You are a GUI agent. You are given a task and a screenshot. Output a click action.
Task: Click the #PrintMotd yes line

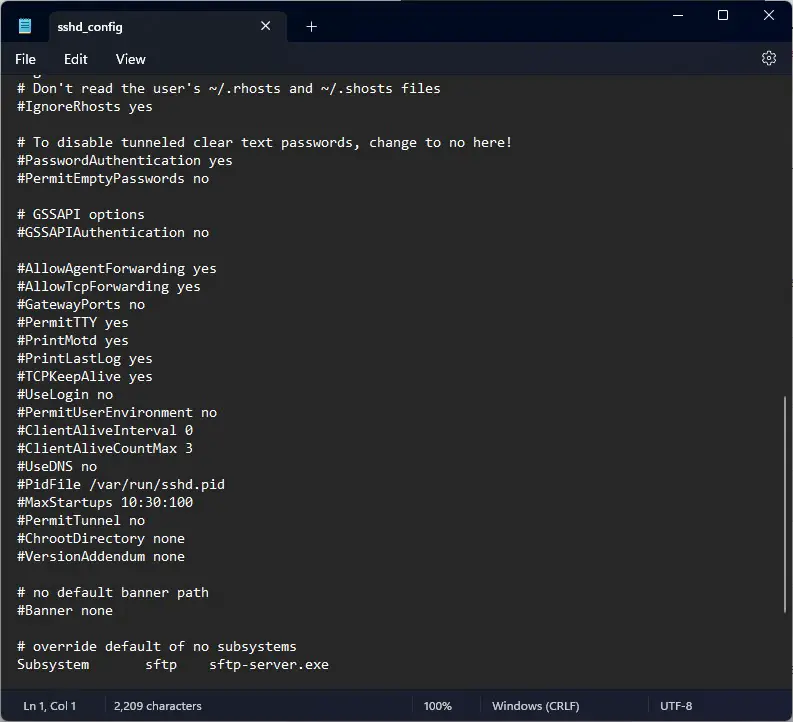(73, 341)
